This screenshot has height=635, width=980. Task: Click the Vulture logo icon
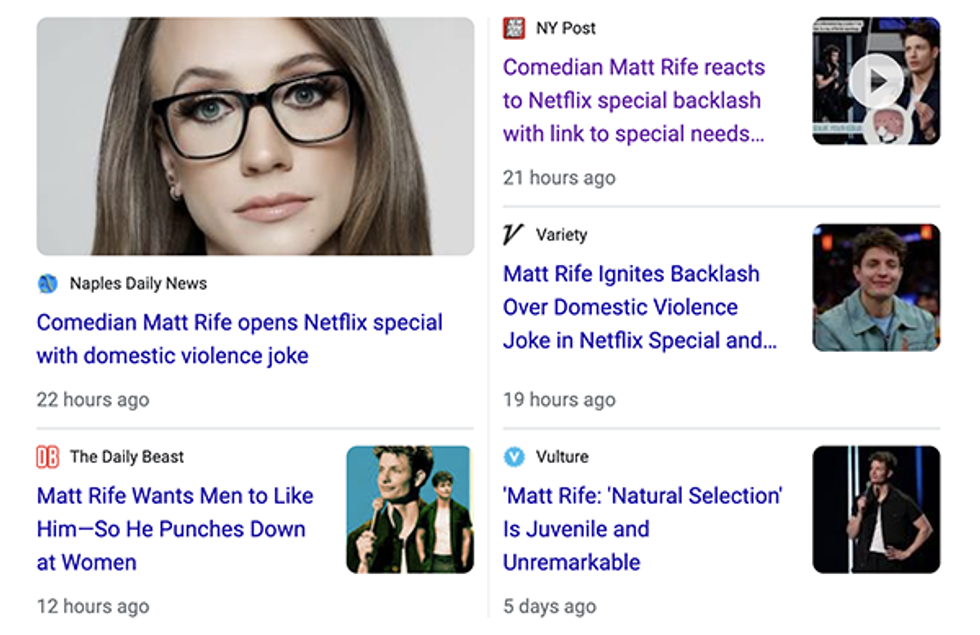pos(514,457)
